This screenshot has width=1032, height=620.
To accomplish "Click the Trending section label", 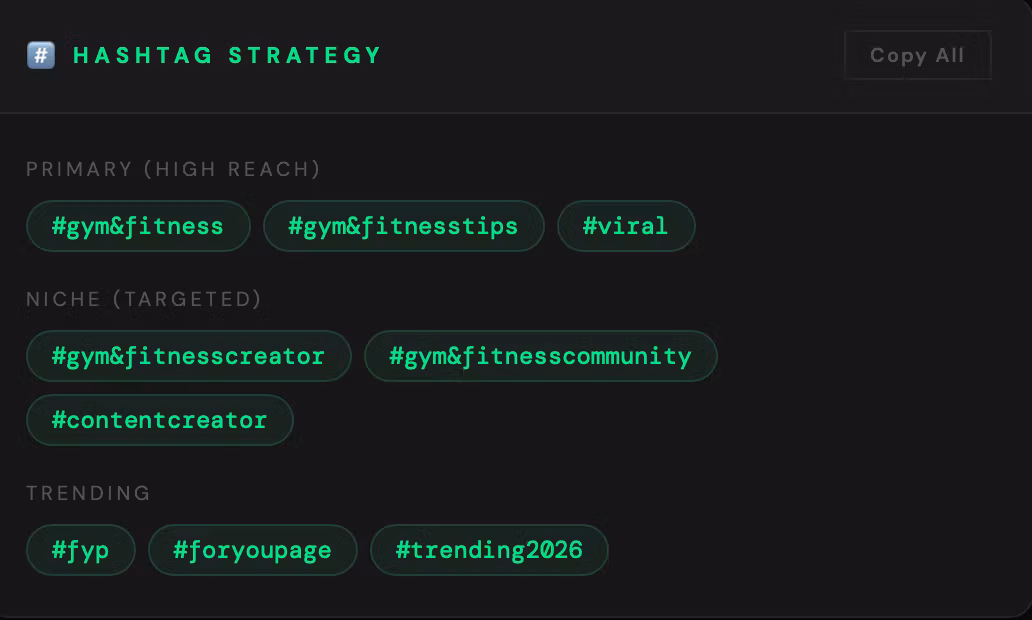I will click(x=88, y=493).
